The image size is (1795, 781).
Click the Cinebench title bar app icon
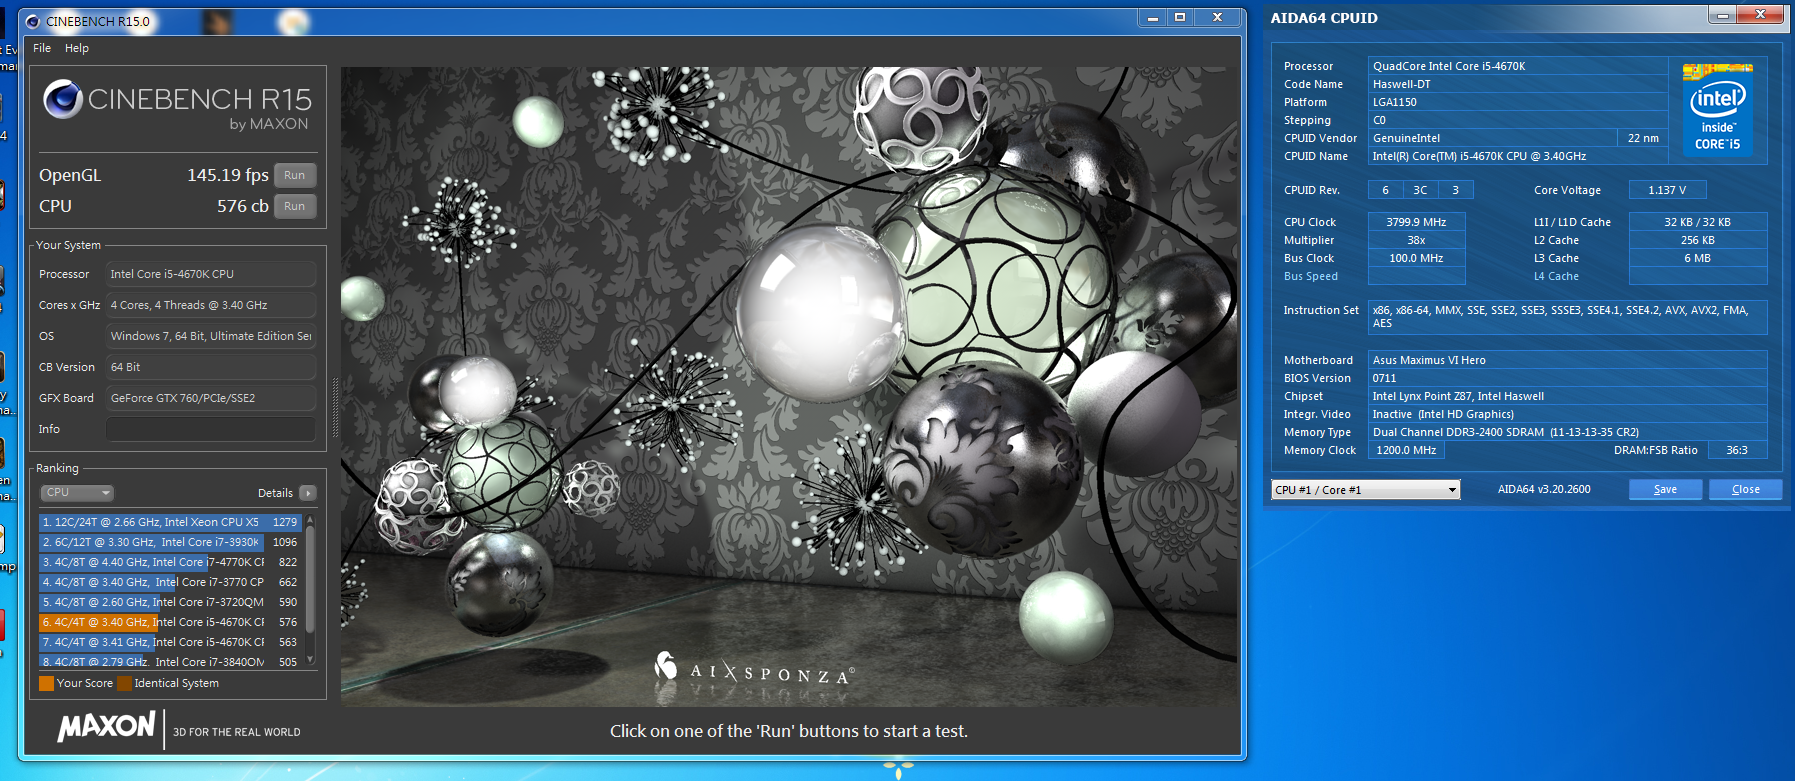tap(33, 21)
